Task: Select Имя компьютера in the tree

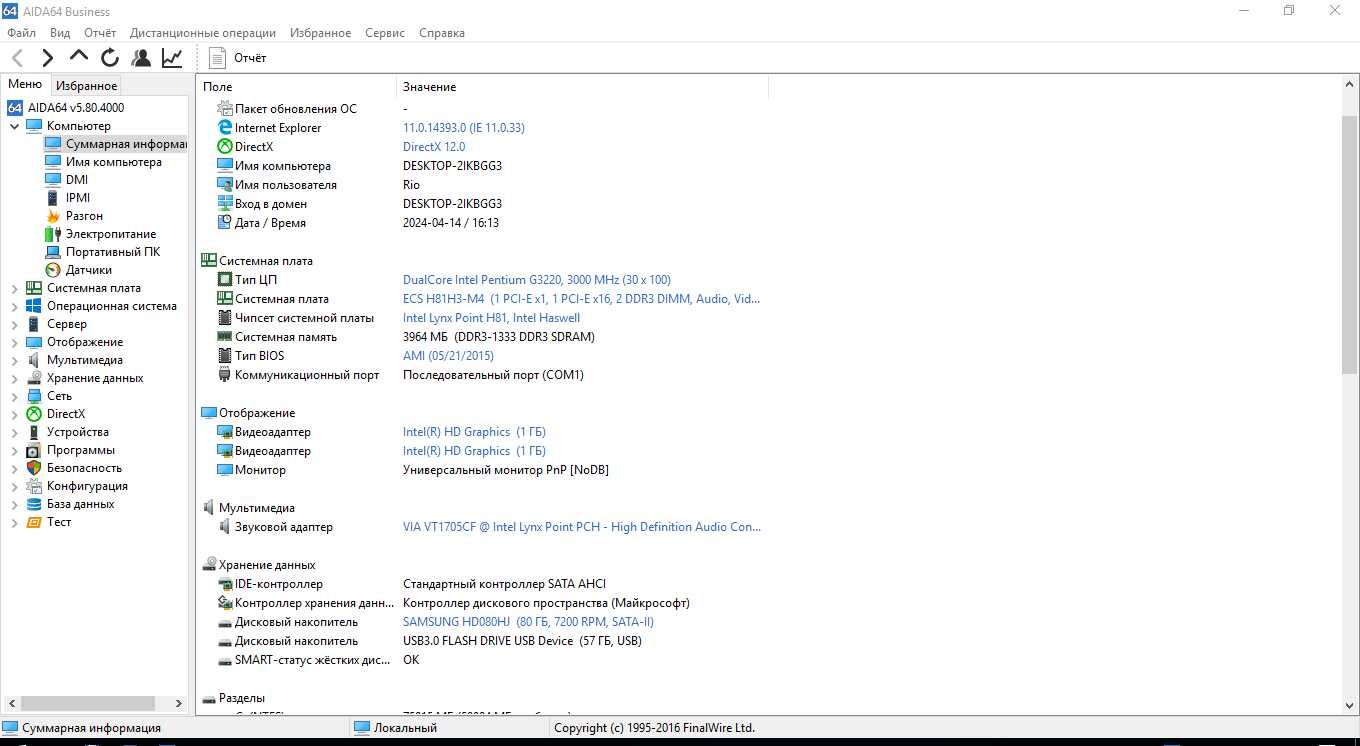Action: [x=114, y=162]
